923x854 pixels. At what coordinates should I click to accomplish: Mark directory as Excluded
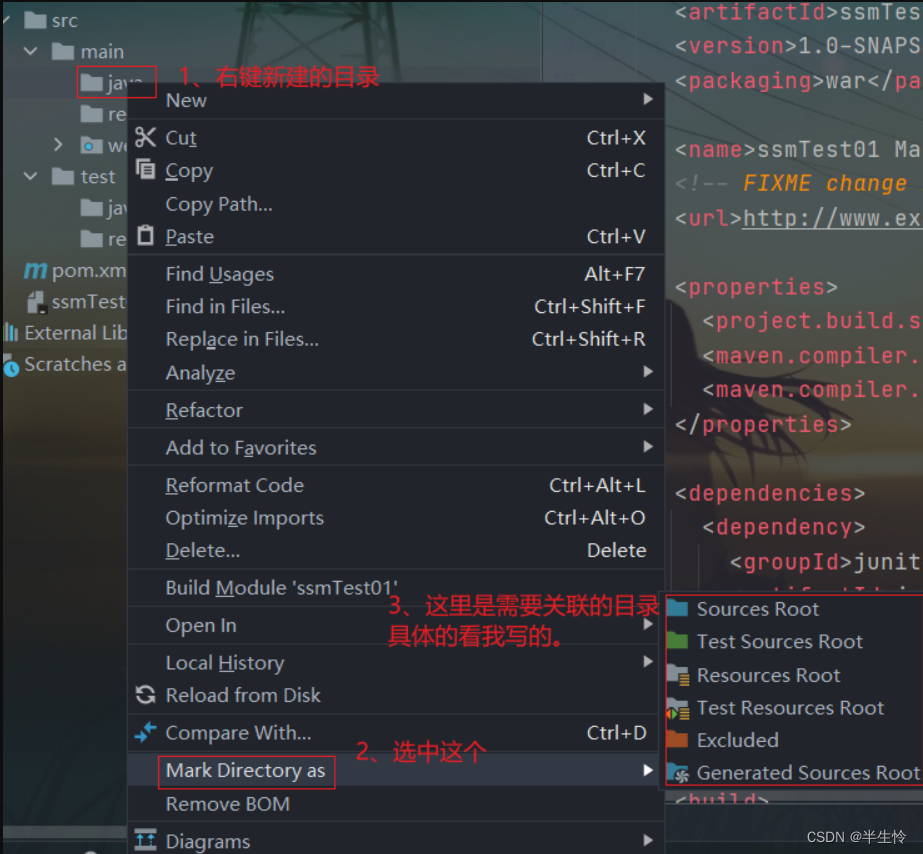(x=795, y=740)
